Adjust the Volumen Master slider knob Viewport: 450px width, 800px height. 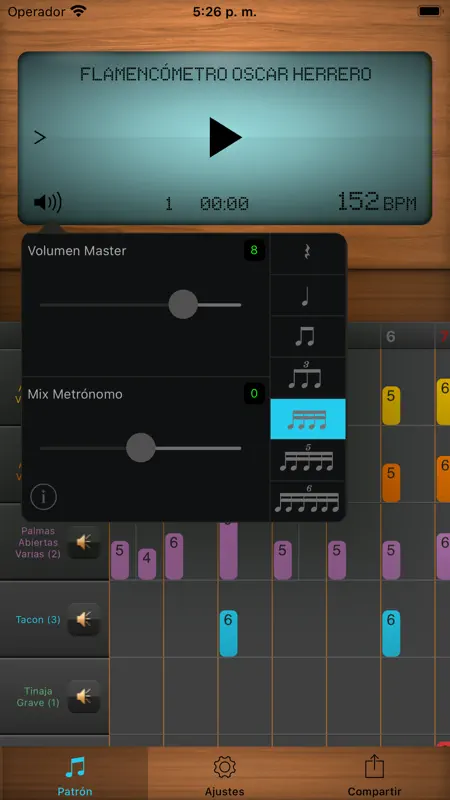pos(183,305)
